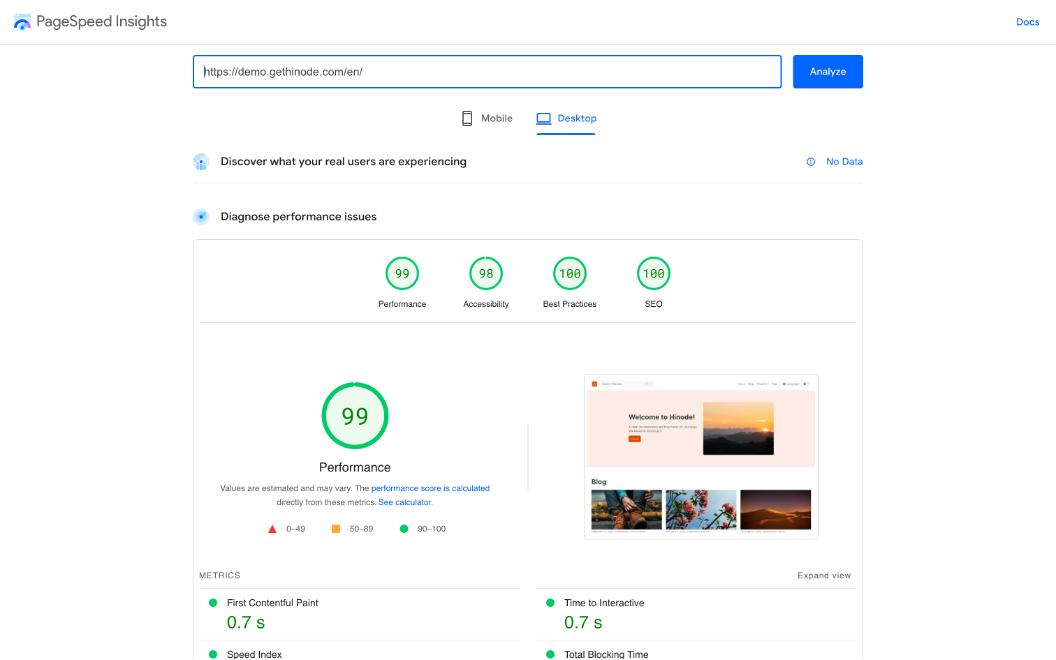Click the orange square 50–89 legend icon
The image size is (1056, 660).
point(336,529)
